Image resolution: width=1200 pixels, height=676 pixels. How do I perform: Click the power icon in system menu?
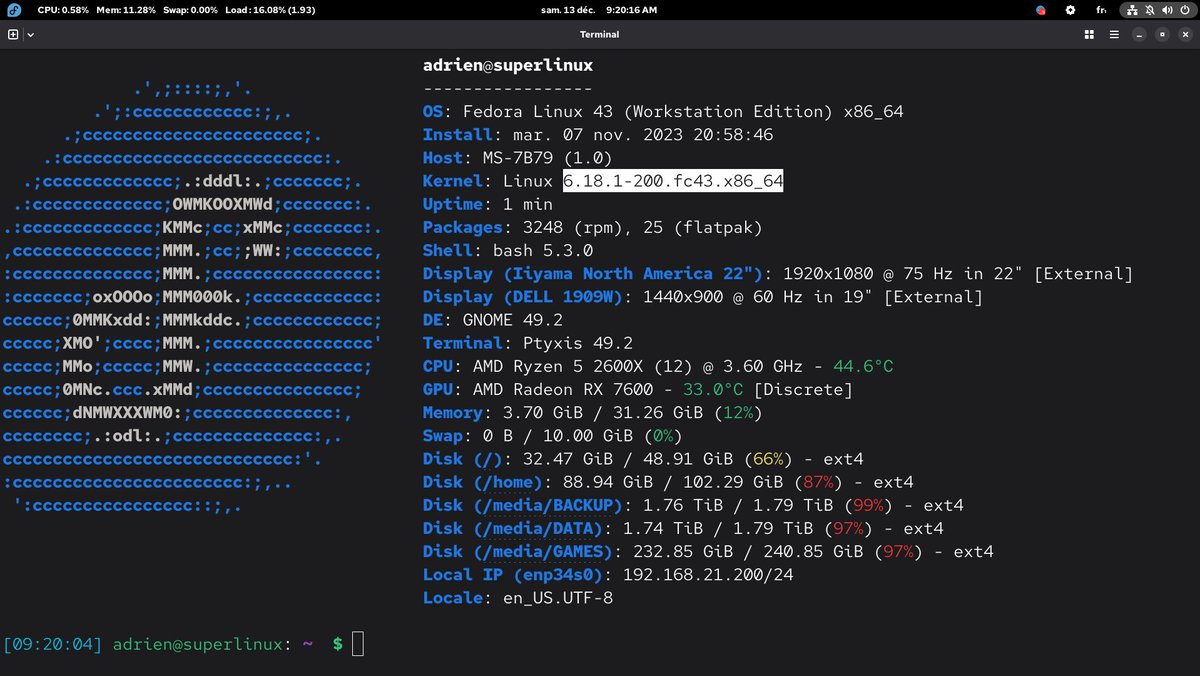tap(1184, 9)
